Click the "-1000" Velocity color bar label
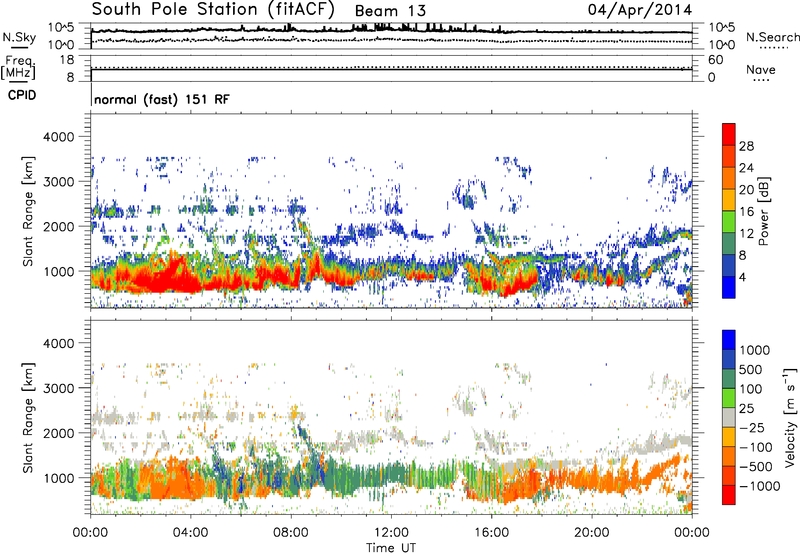The height and width of the screenshot is (554, 800). 759,486
